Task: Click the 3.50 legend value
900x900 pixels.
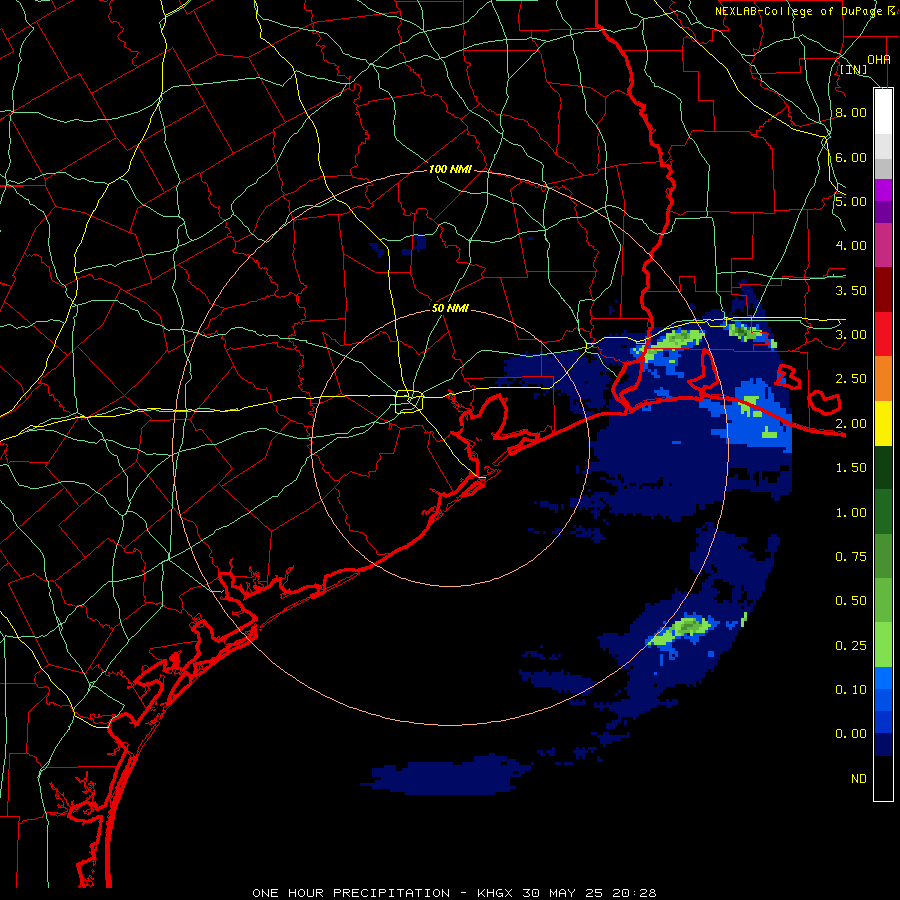Action: tap(851, 290)
